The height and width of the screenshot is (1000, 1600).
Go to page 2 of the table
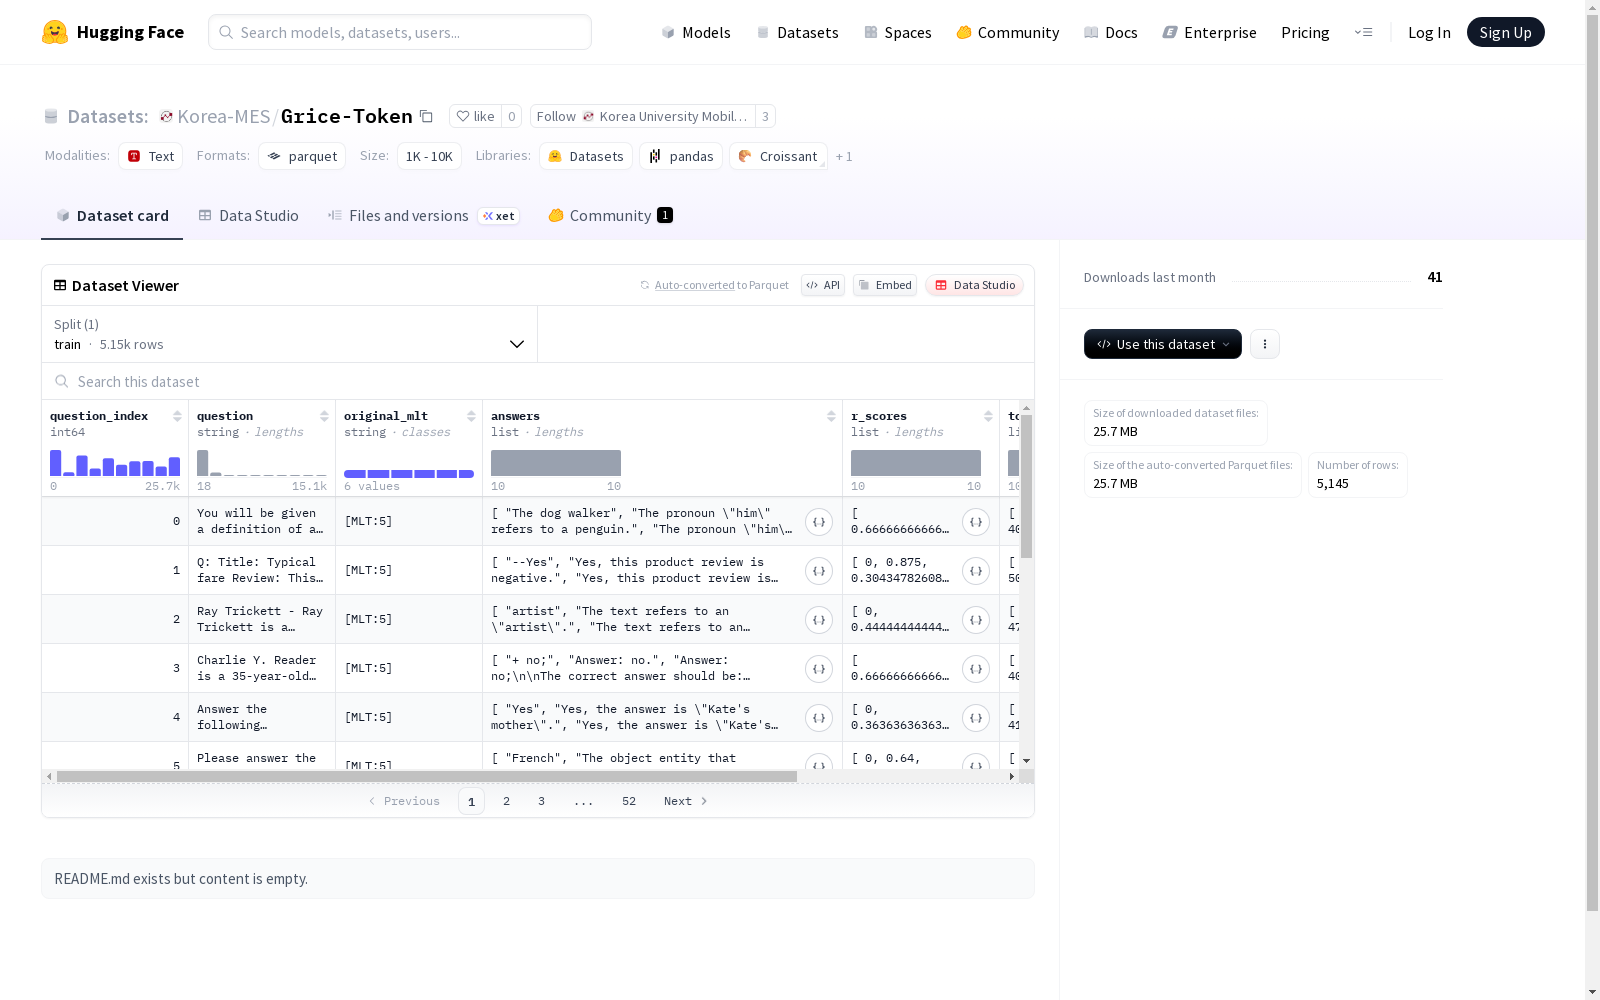click(507, 801)
